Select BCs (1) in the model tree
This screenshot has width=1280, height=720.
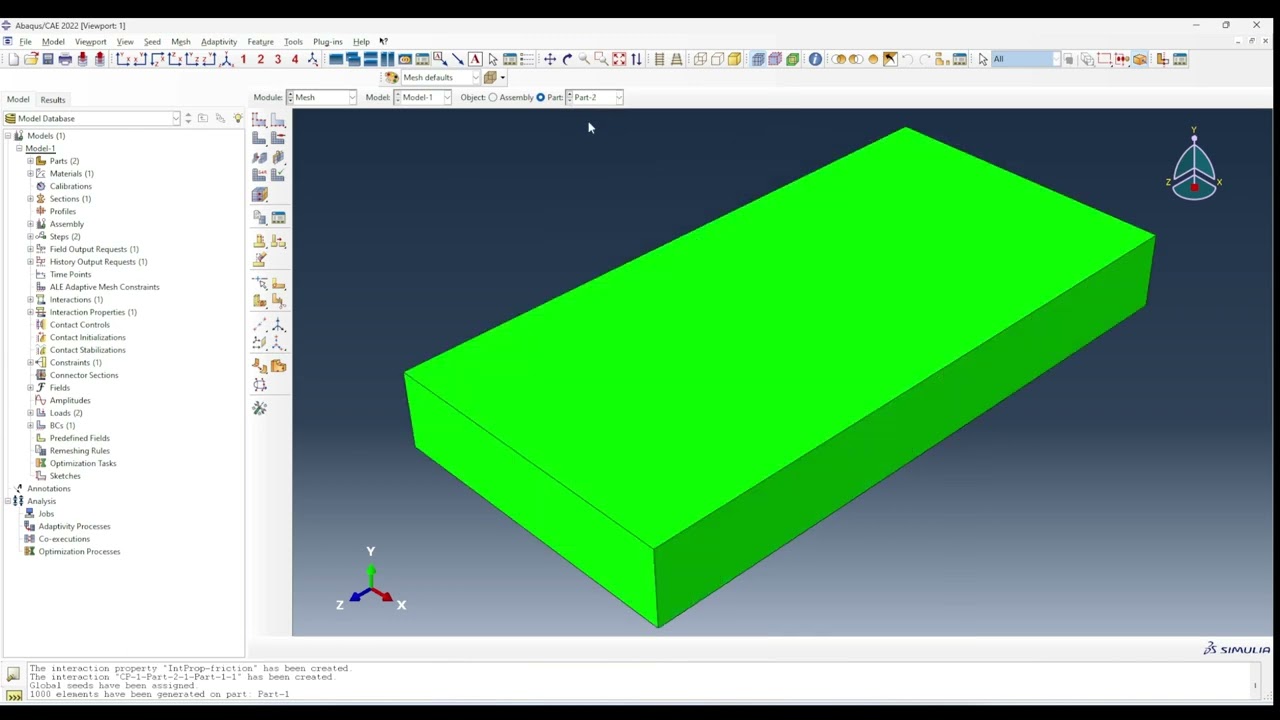pos(62,426)
